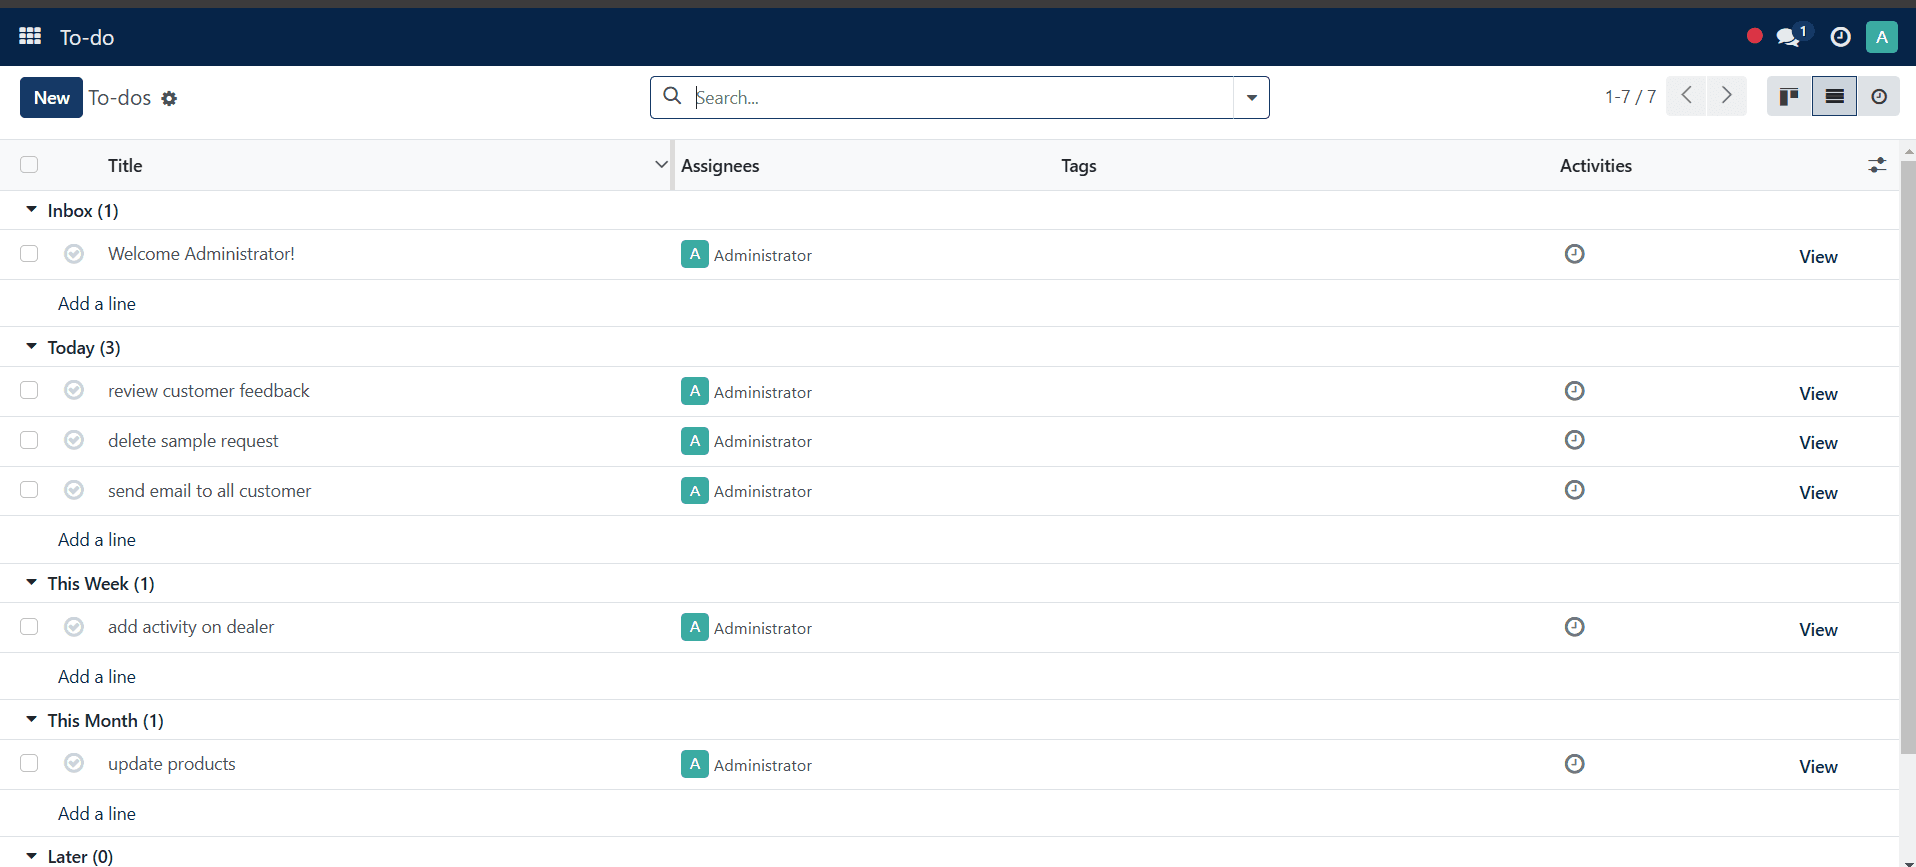
Task: Click Administrator avatar in update products row
Action: point(695,764)
